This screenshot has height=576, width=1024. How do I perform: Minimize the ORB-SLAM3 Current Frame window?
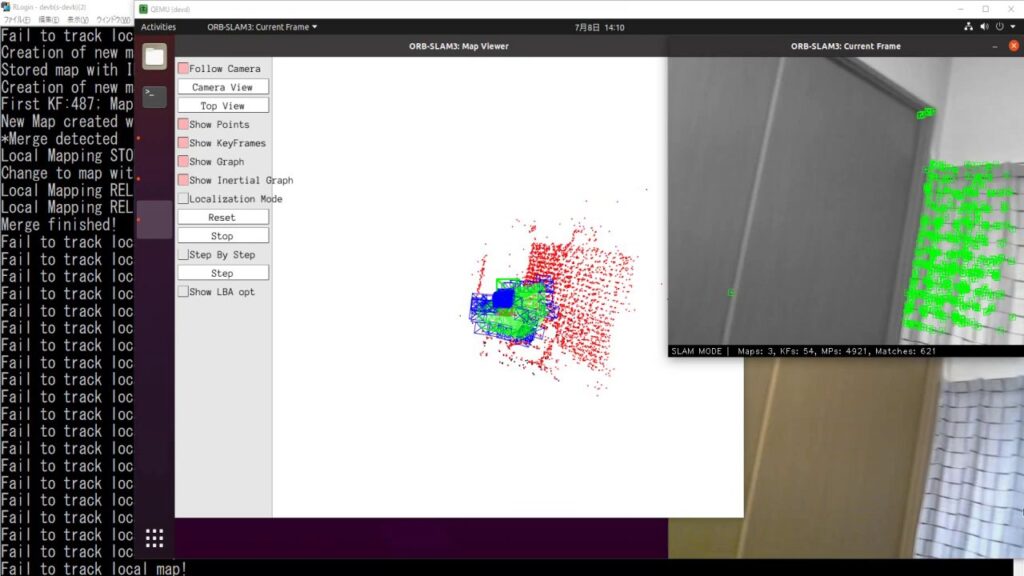tap(994, 46)
